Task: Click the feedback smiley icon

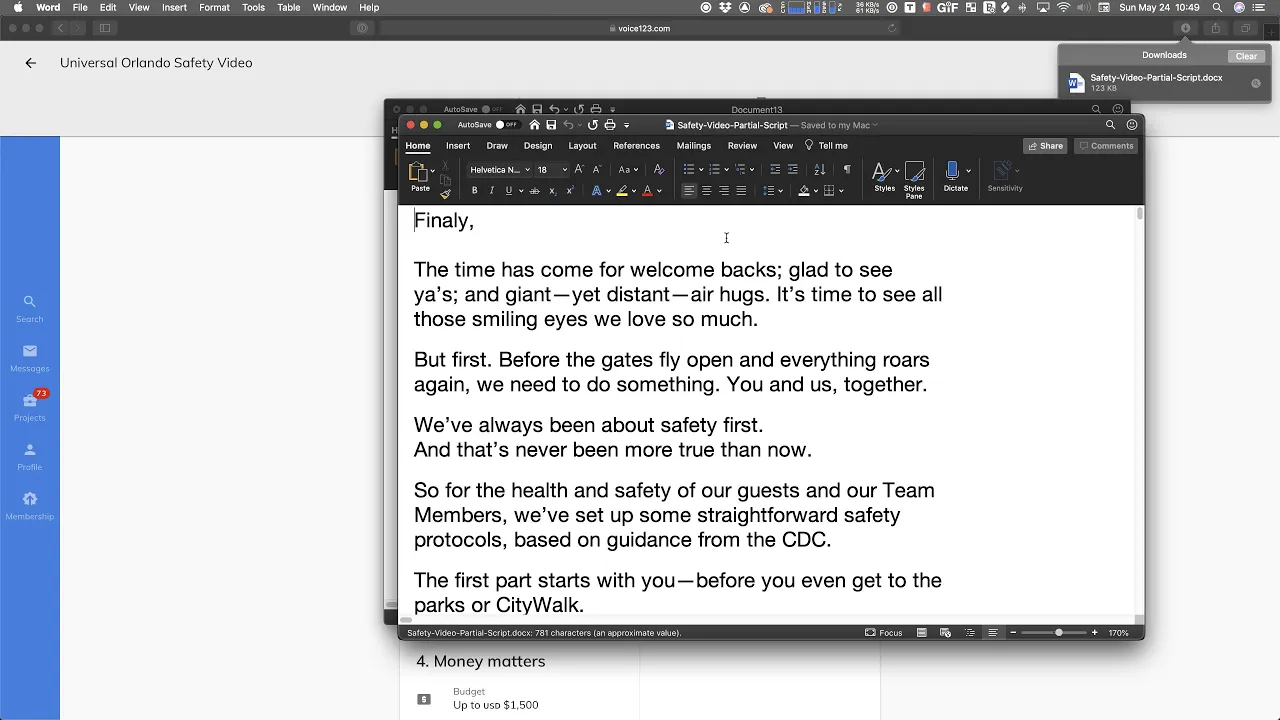Action: click(x=1132, y=125)
